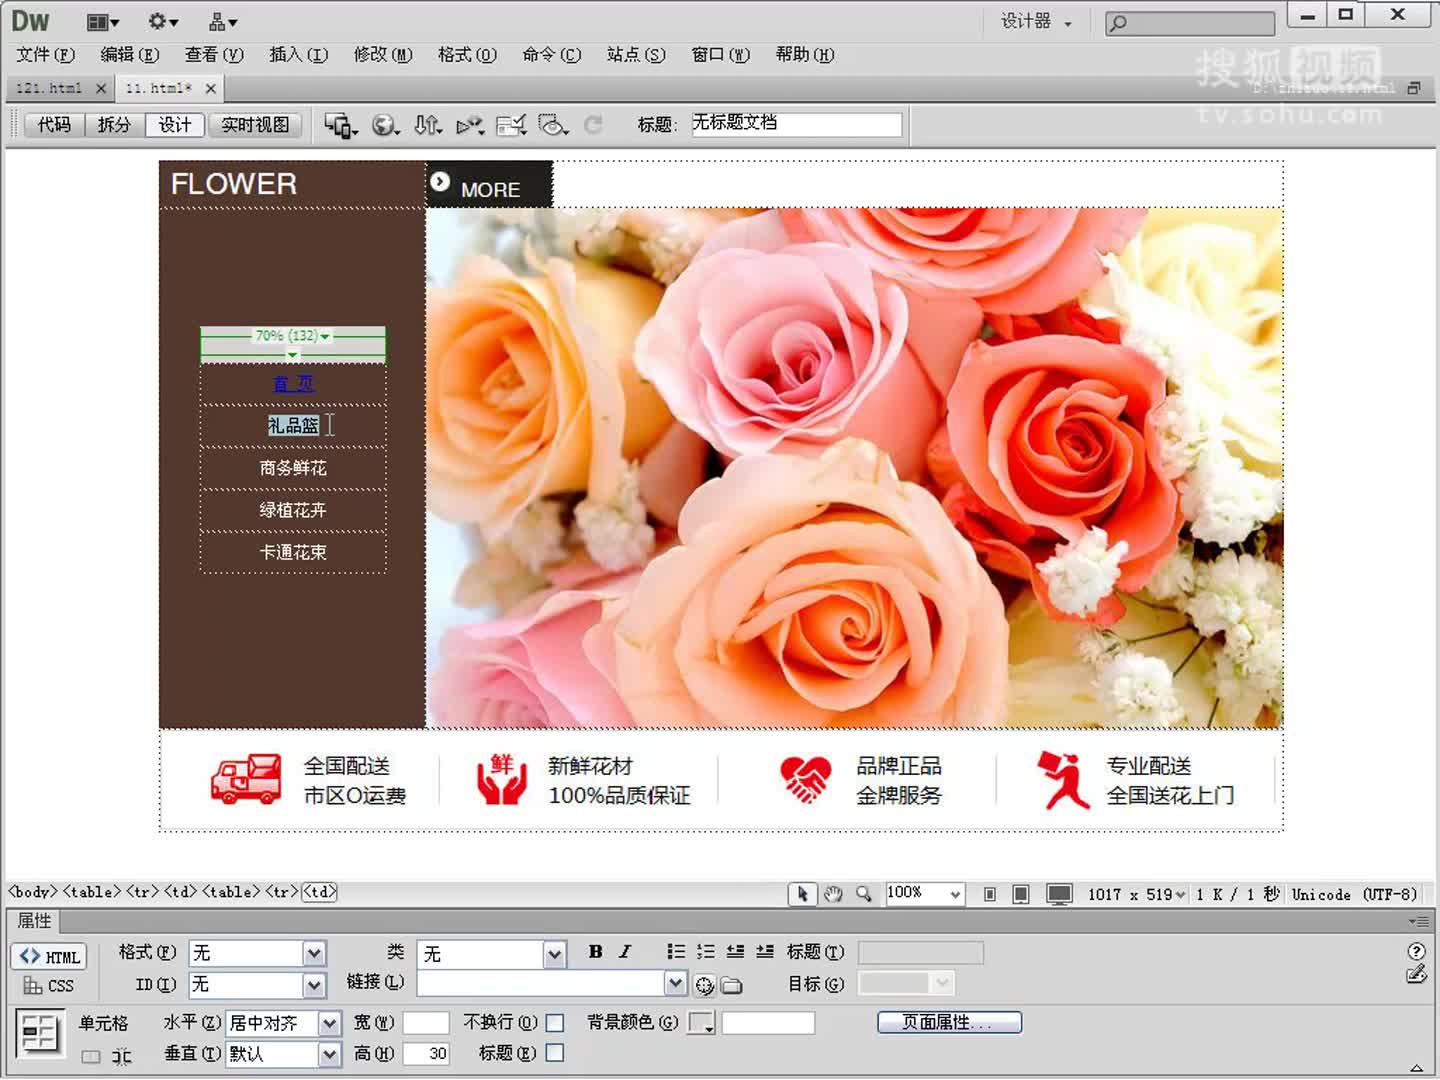Click the Text Outdent icon
Screen dimensions: 1440x1080
735,951
